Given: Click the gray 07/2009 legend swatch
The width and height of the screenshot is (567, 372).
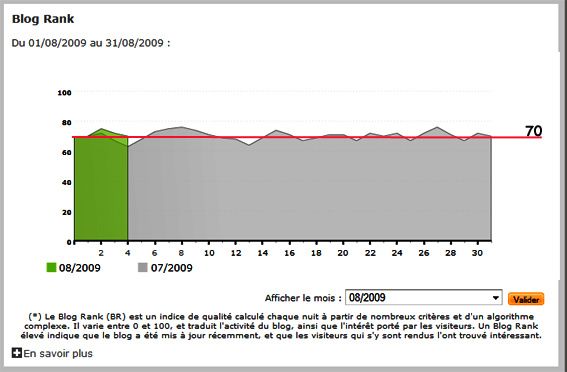Looking at the screenshot, I should pos(143,268).
